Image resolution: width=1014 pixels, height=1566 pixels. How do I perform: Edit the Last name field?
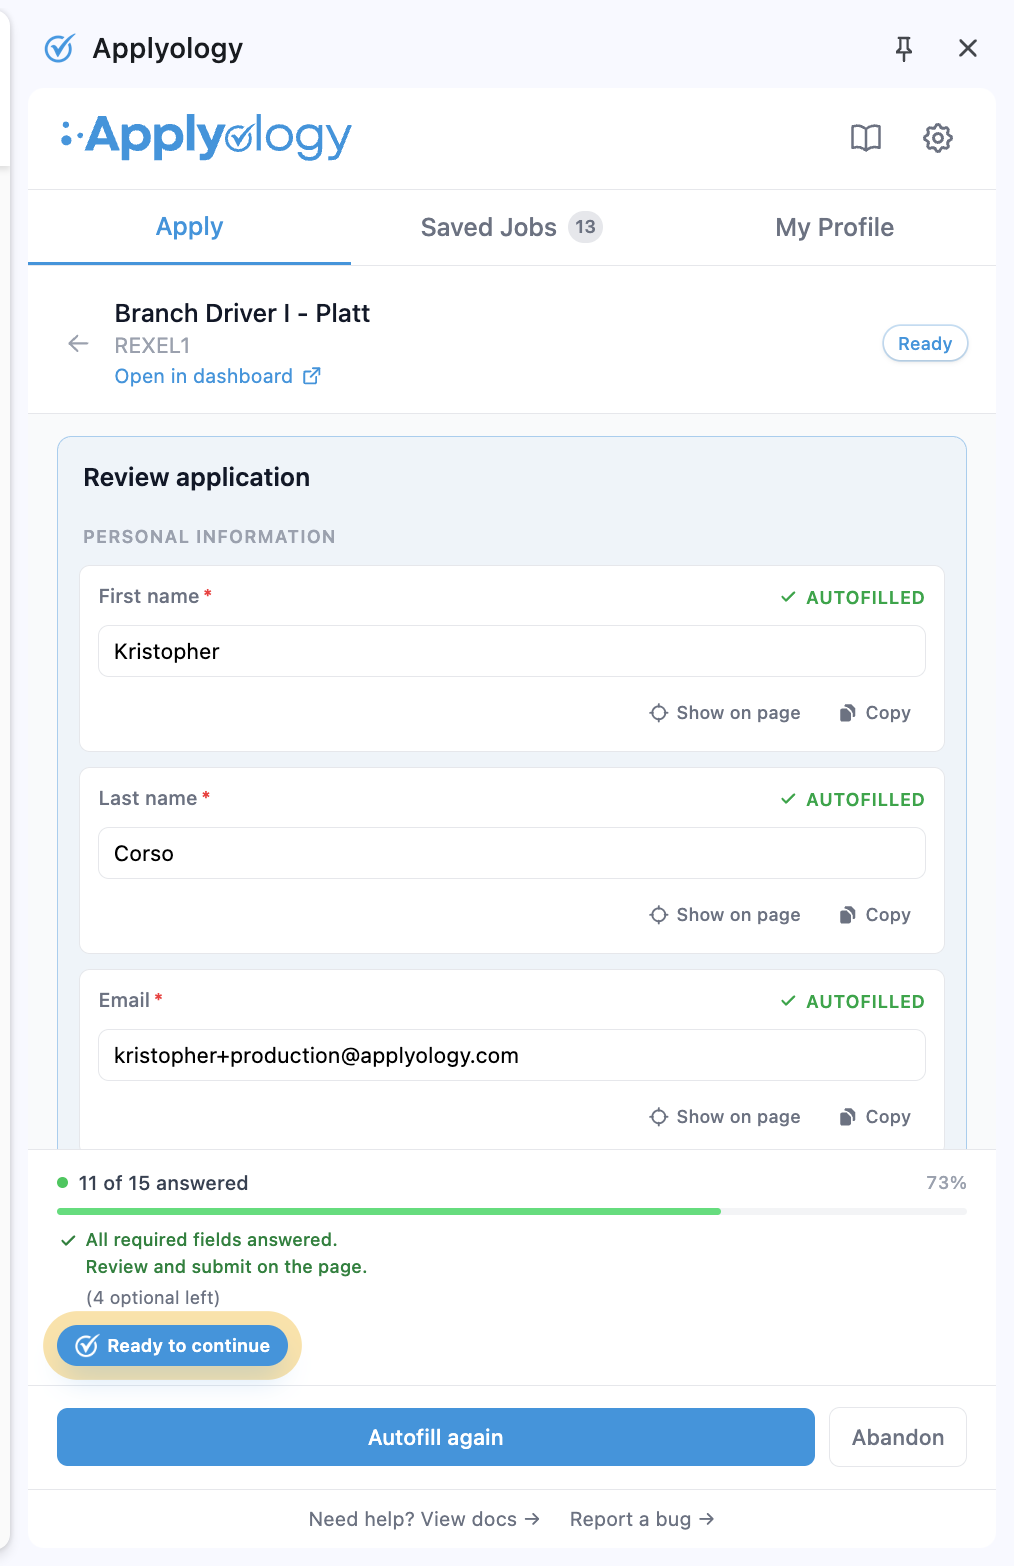click(x=512, y=853)
